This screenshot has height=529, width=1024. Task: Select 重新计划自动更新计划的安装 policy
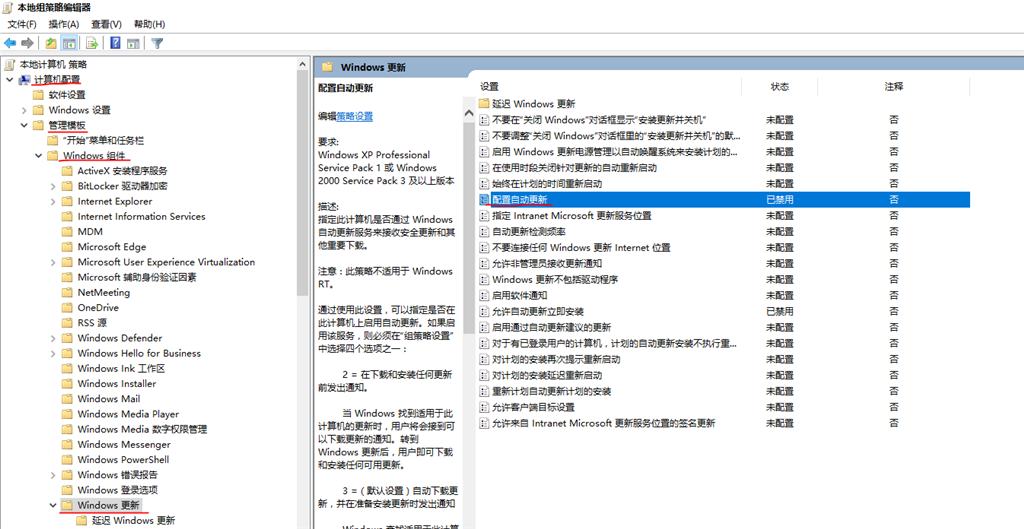551,391
